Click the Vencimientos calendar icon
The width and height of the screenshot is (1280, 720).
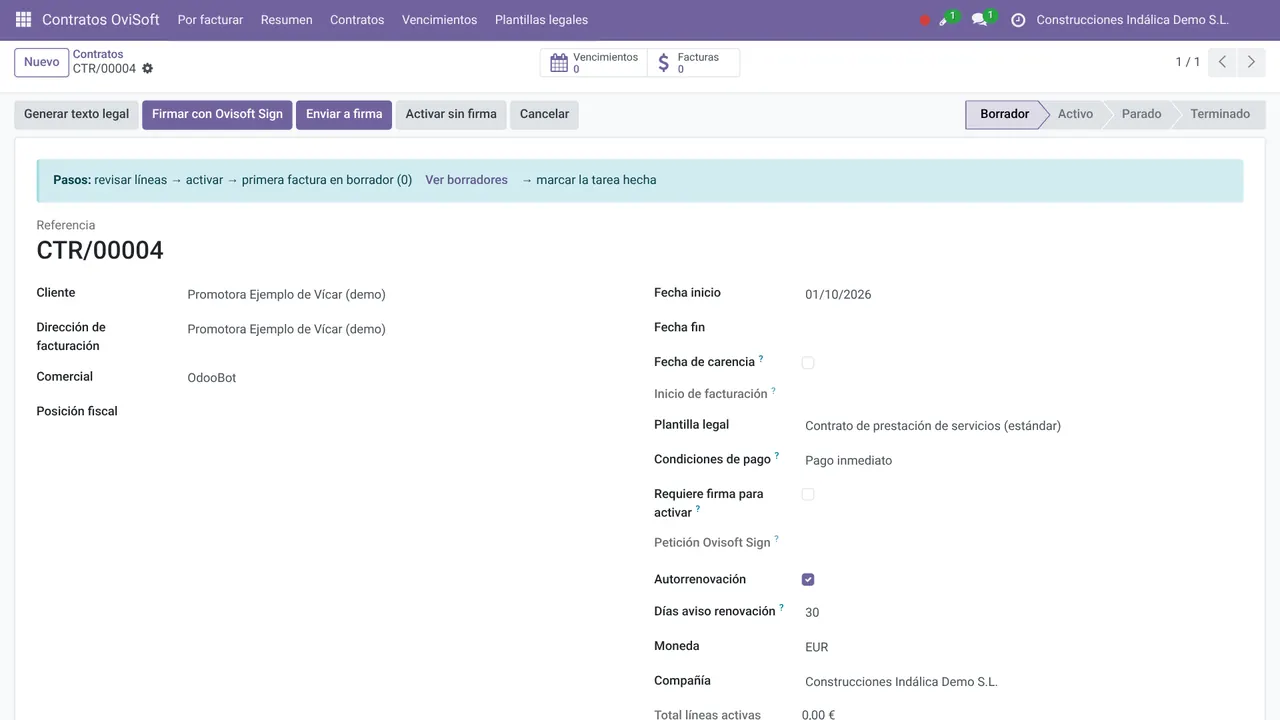[x=560, y=63]
